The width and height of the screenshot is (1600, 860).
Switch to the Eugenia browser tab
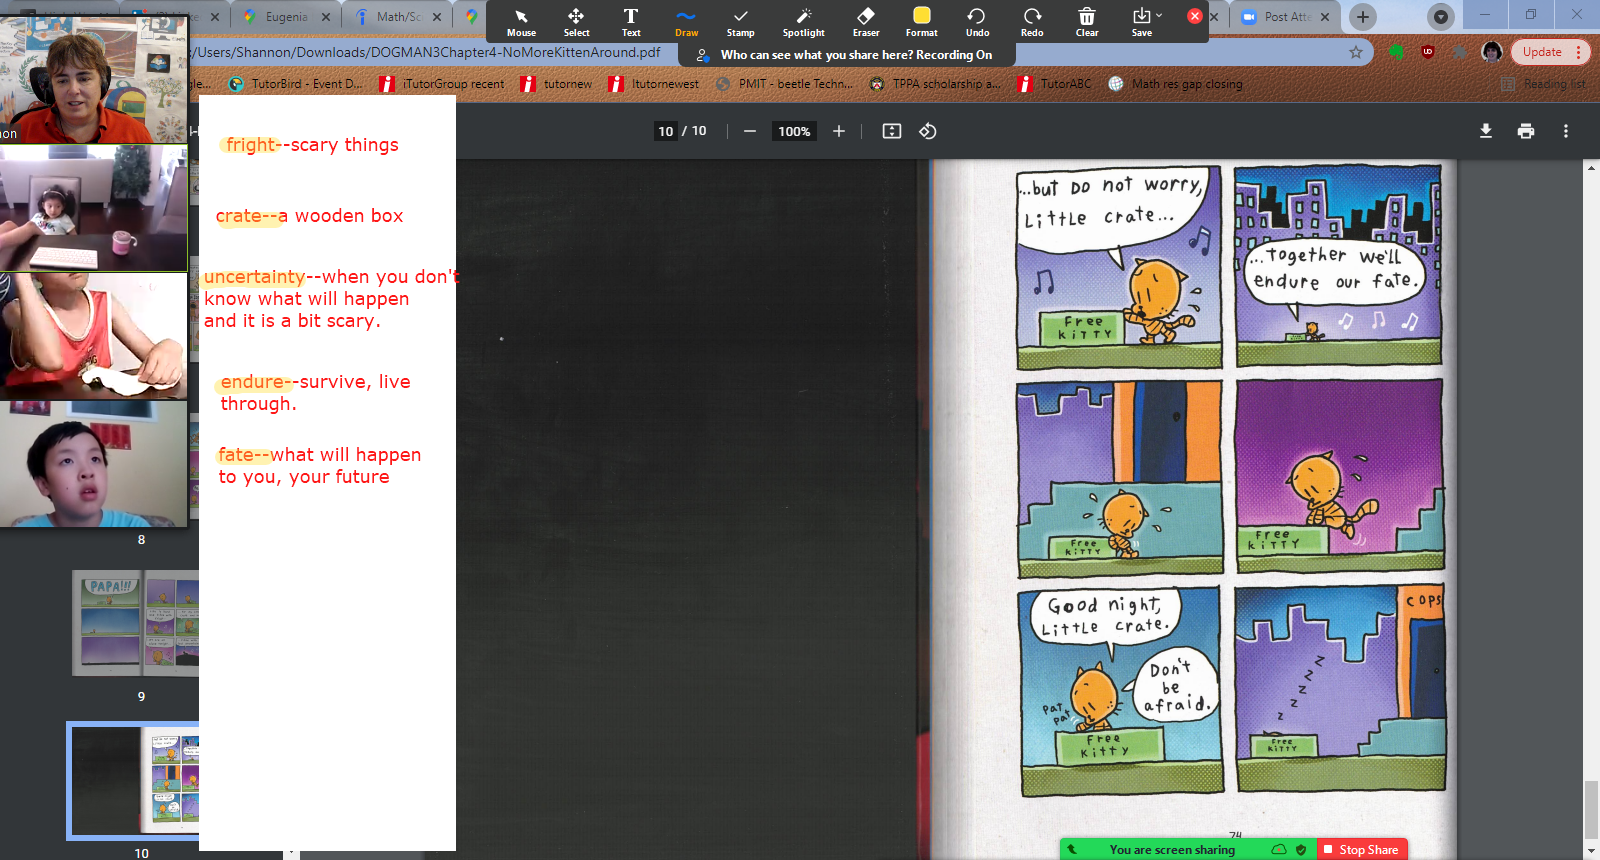(286, 17)
